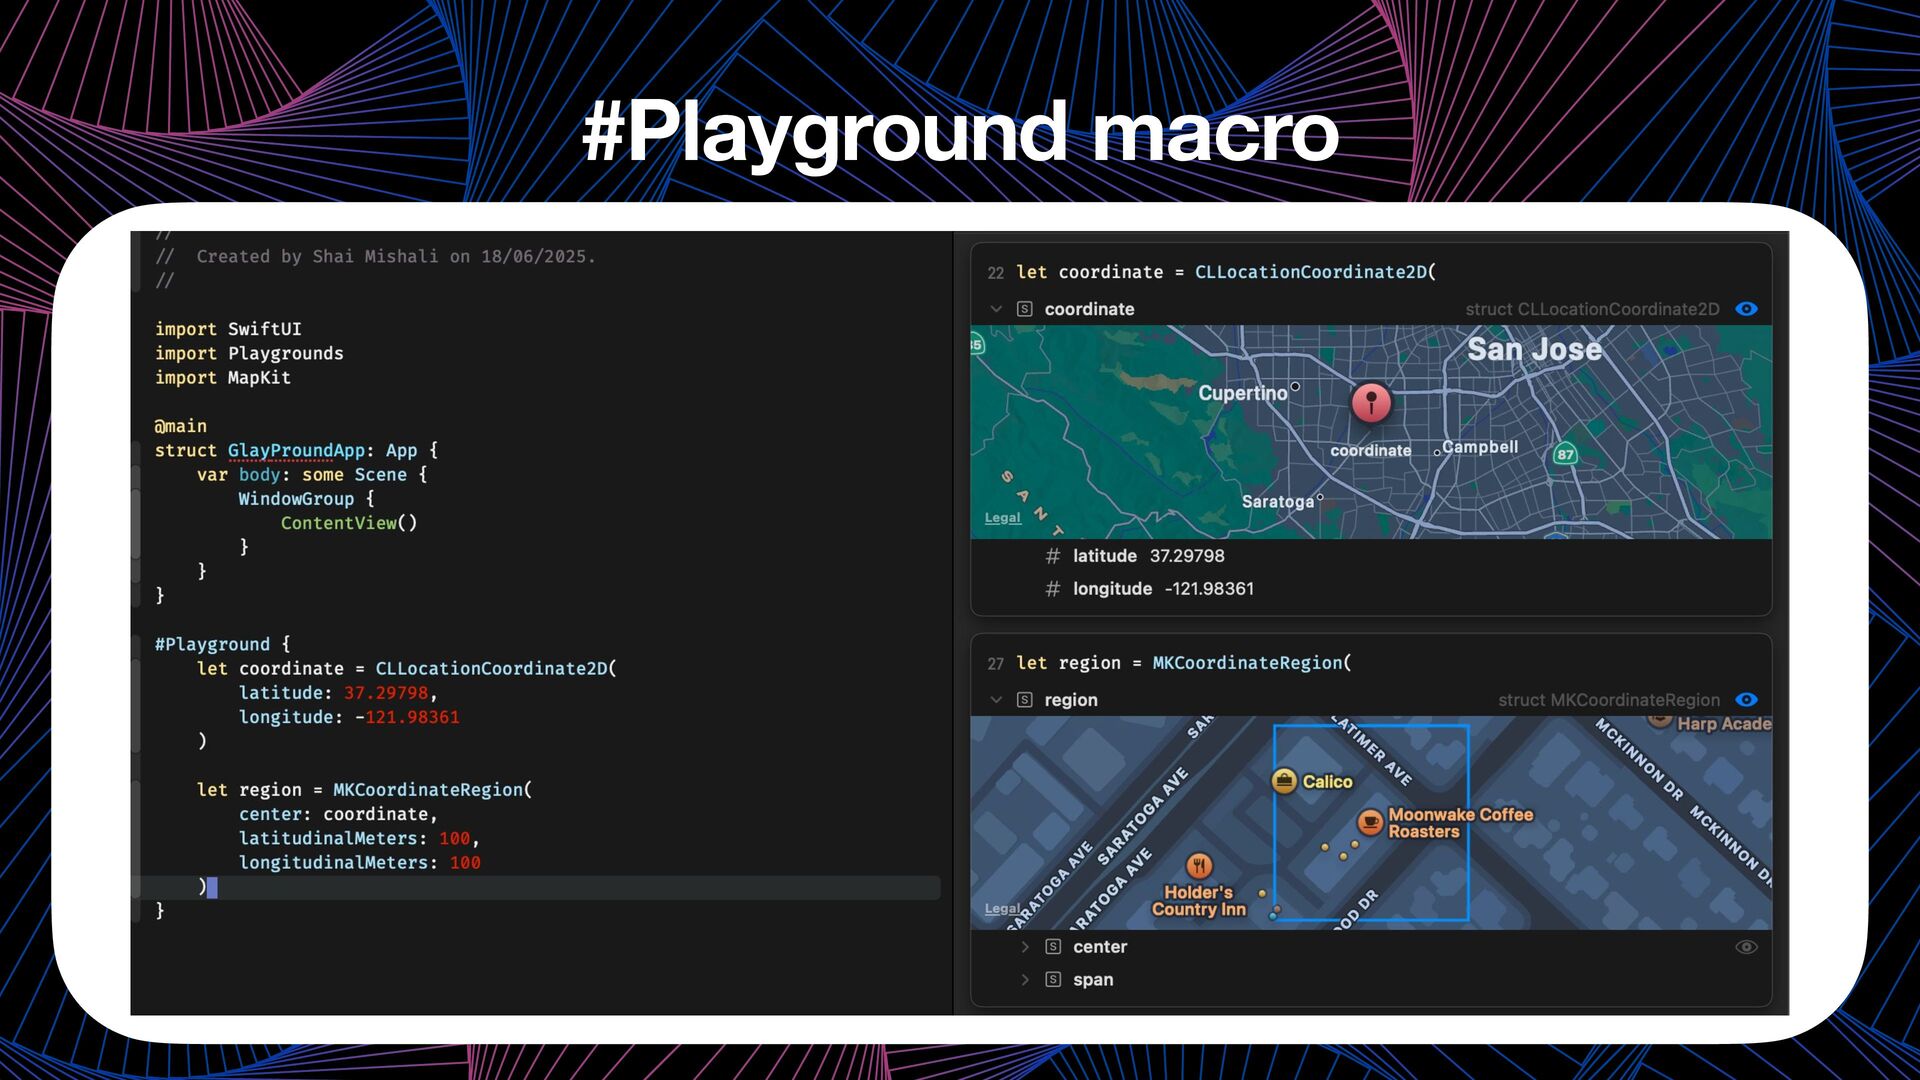Click line 22 header 'let coordinate'
1920x1080 pixels.
[x=1226, y=272]
